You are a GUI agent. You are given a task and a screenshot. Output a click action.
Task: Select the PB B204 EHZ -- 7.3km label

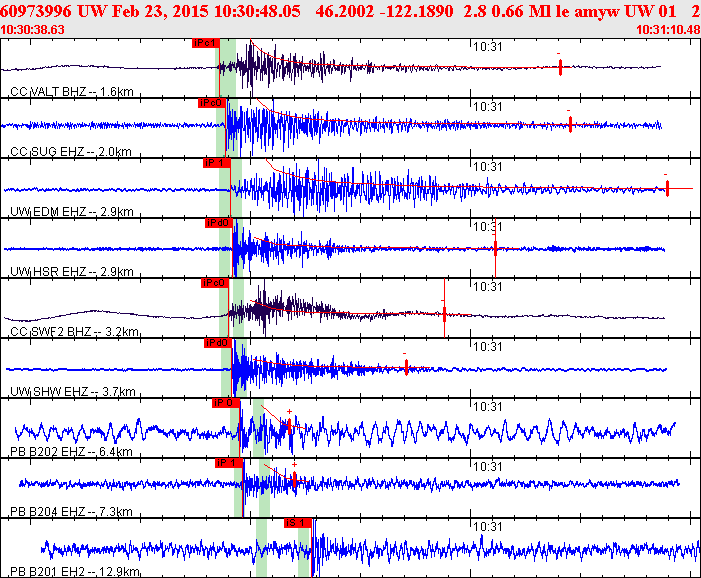pyautogui.click(x=71, y=511)
